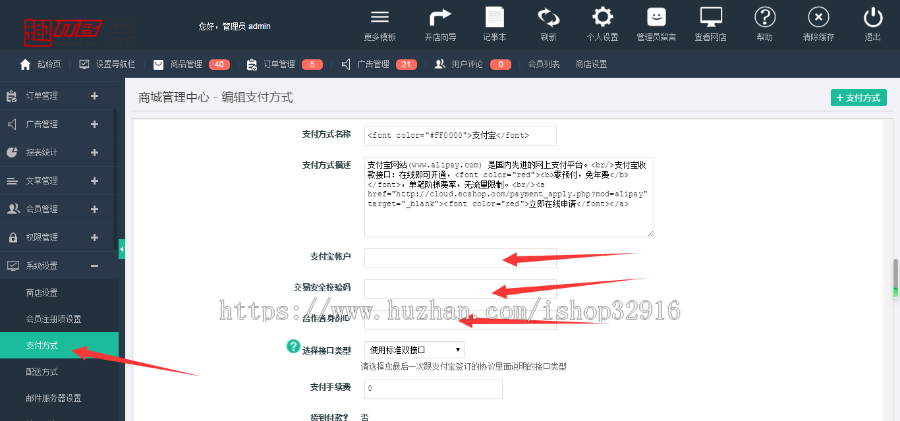
Task: Click the 文章管理 lines icon
Action: pos(11,181)
